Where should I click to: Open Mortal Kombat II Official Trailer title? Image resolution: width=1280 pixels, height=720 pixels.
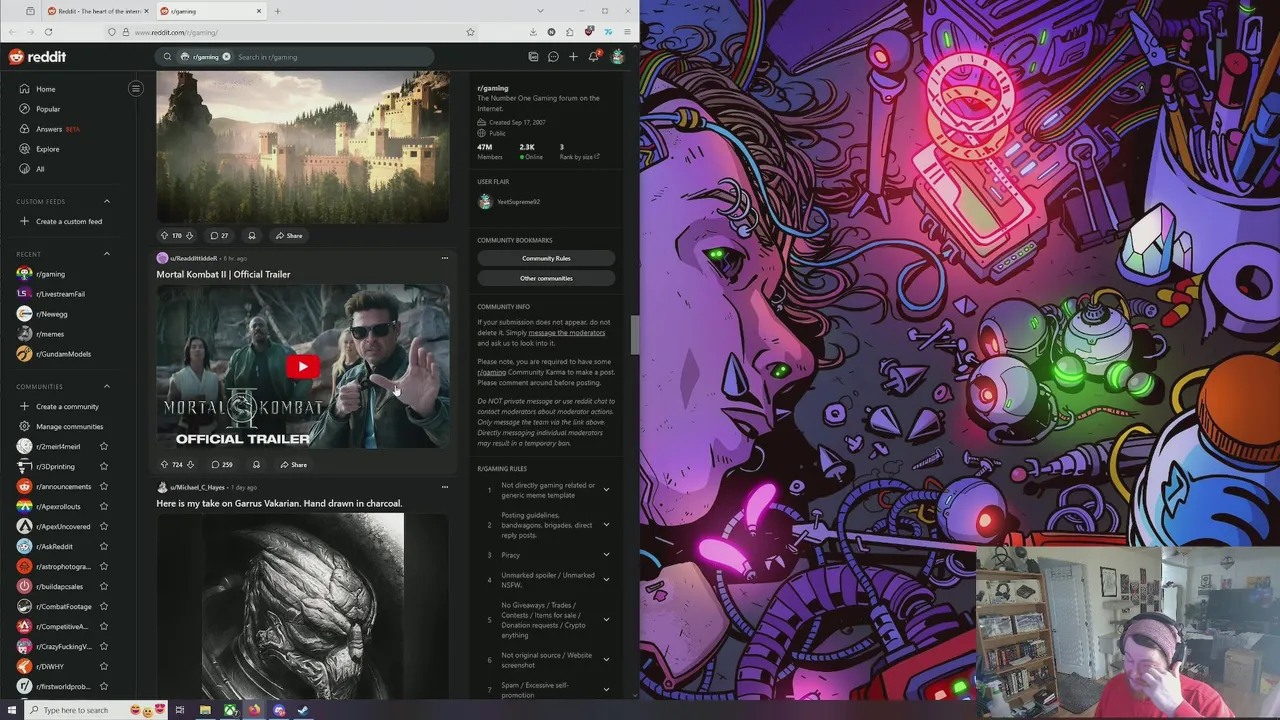(x=223, y=274)
